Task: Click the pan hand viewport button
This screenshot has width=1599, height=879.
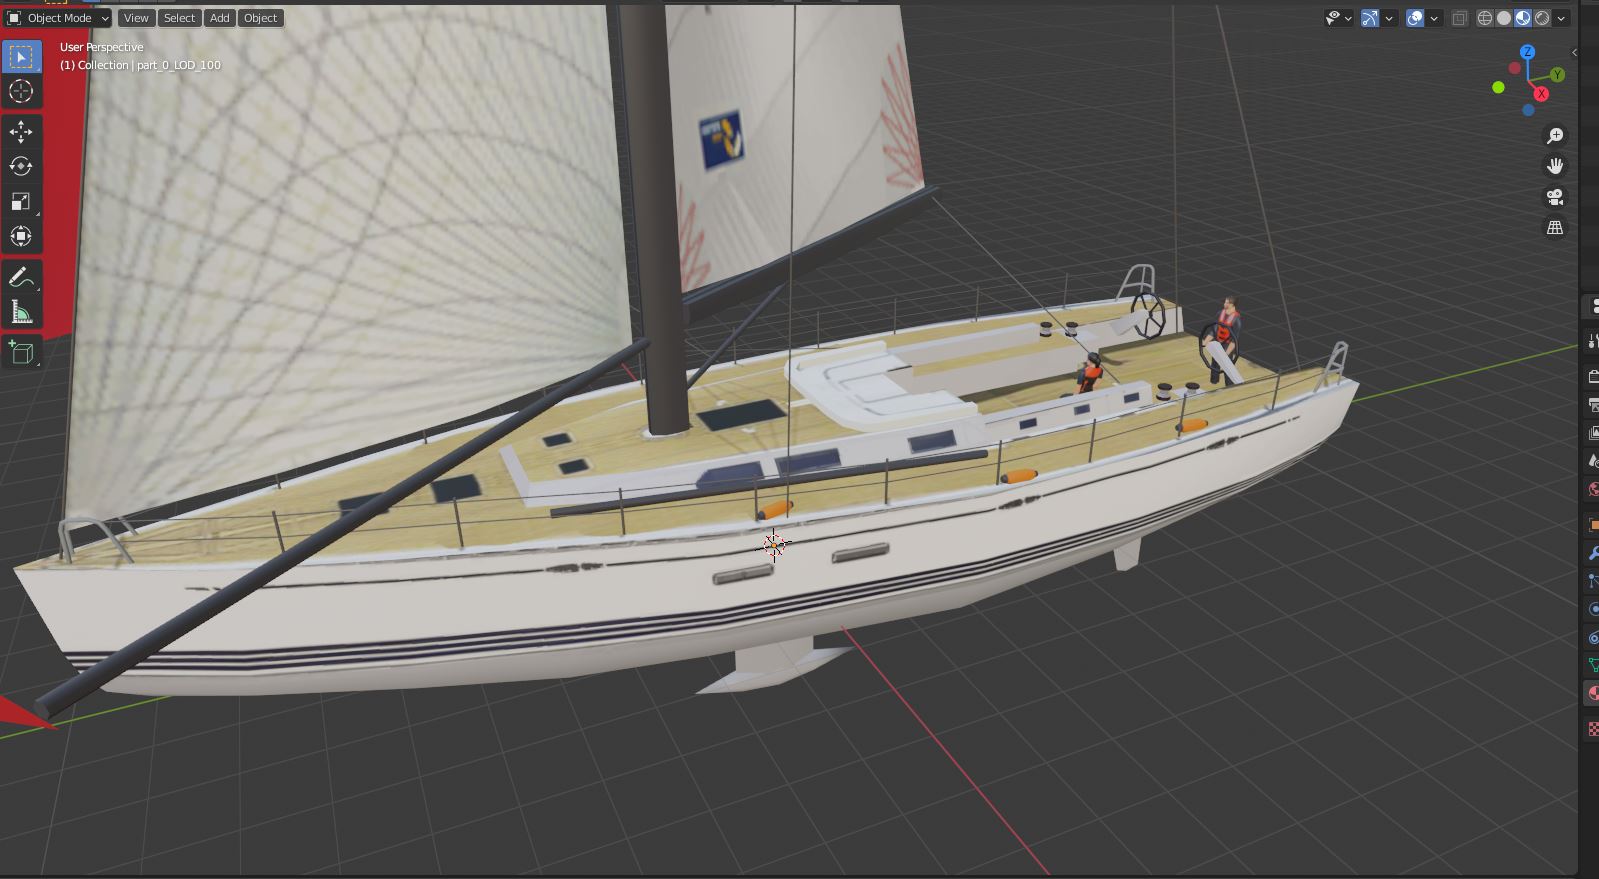Action: 1555,166
